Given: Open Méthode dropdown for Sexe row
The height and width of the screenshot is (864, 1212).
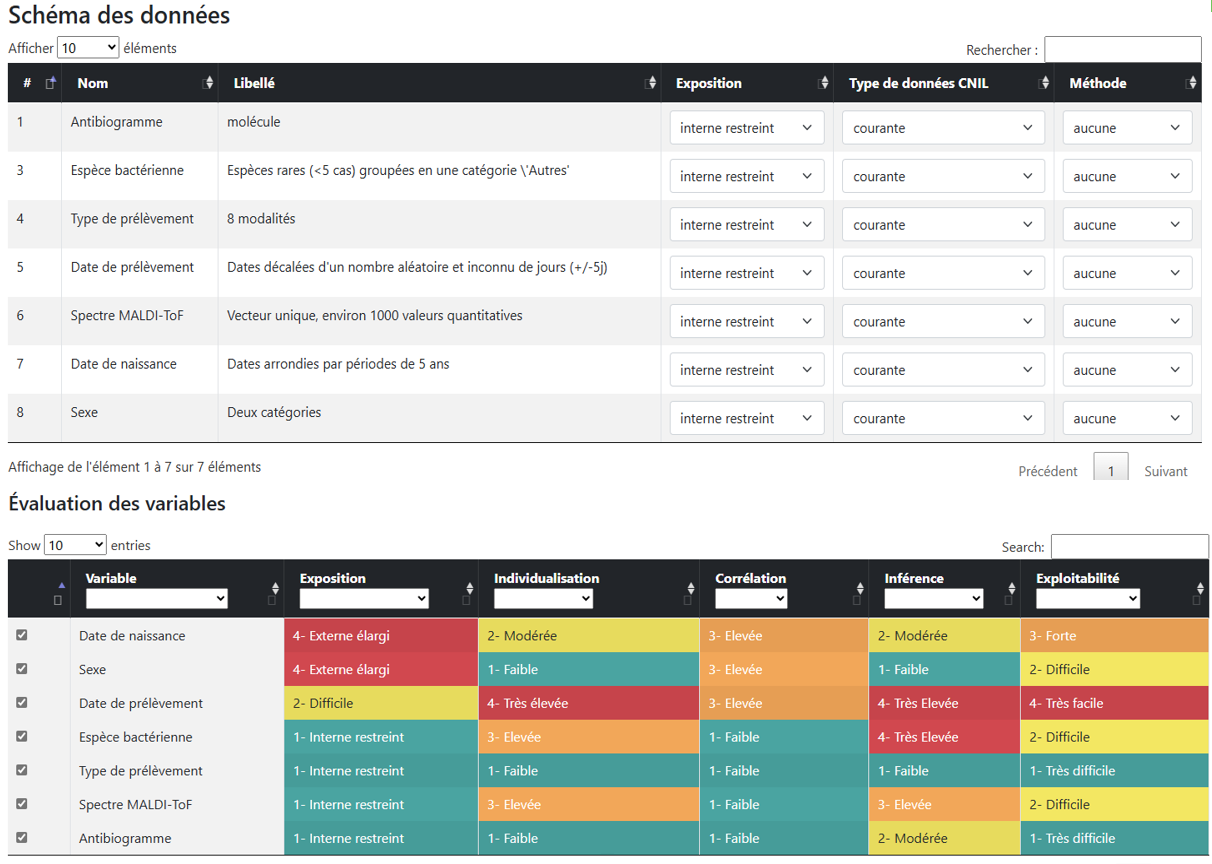Looking at the screenshot, I should pyautogui.click(x=1127, y=419).
